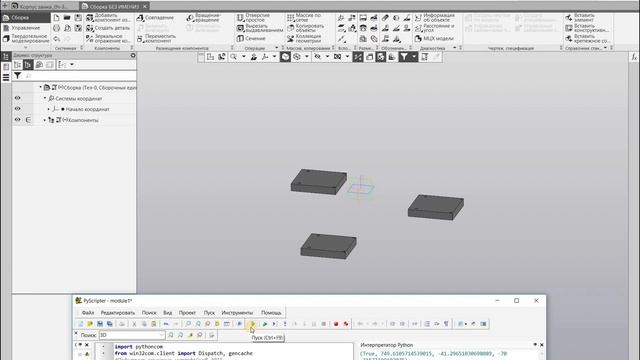
Task: Open Расстояние и угол measurement tool
Action: pyautogui.click(x=435, y=28)
